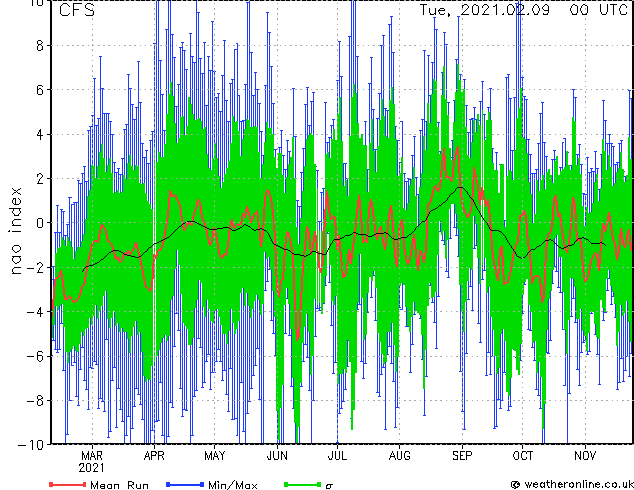Click the 2021 year label under MAR
Image resolution: width=634 pixels, height=490 pixels.
[91, 468]
